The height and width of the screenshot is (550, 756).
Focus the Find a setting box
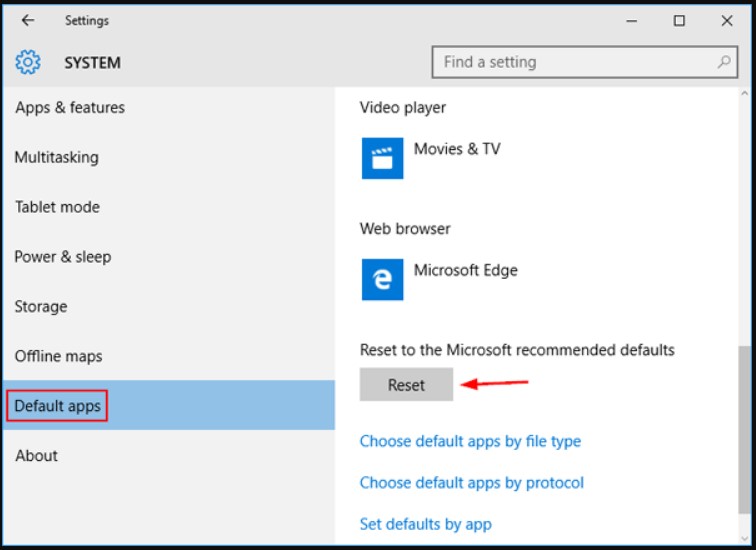tap(584, 62)
